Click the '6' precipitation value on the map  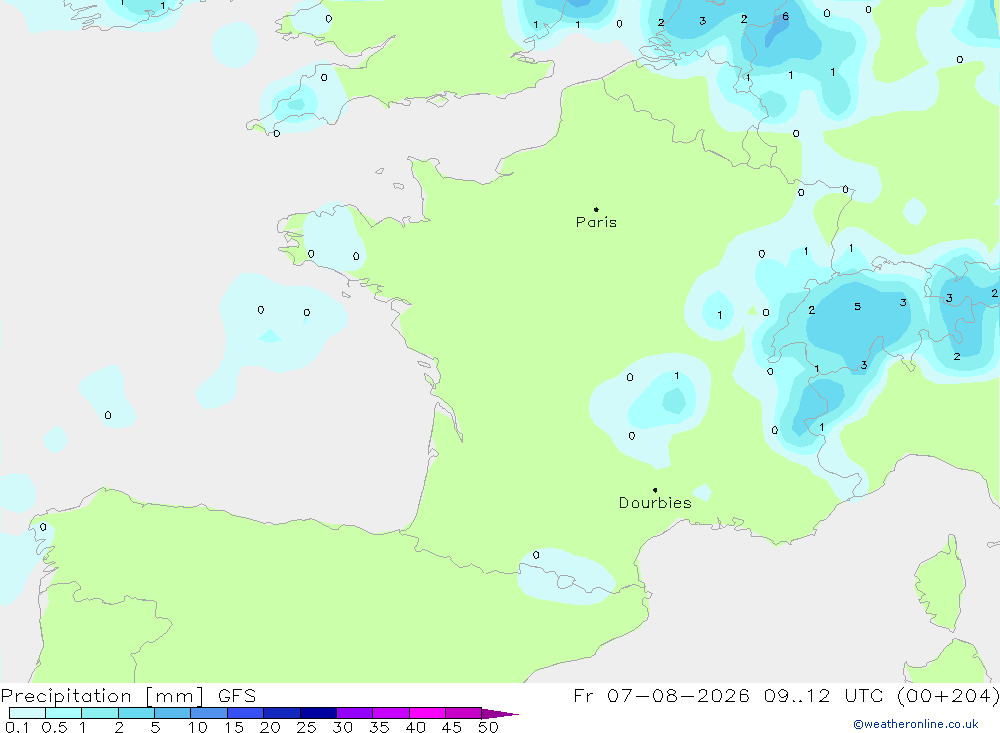click(786, 17)
